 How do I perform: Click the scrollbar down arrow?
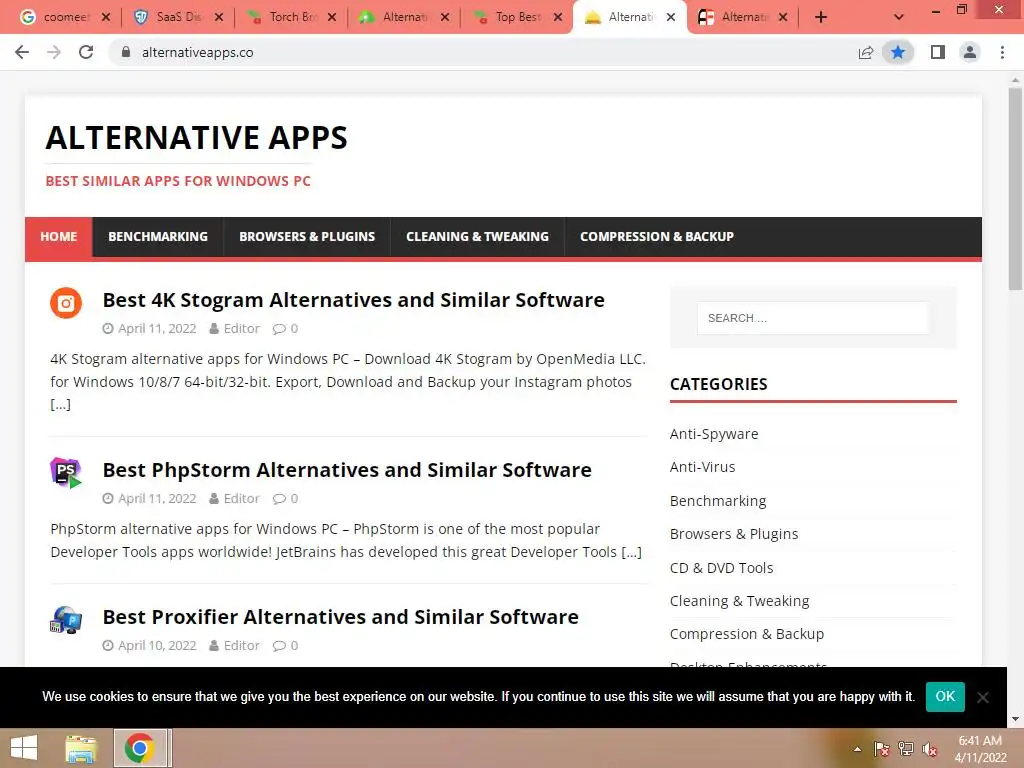click(1015, 719)
